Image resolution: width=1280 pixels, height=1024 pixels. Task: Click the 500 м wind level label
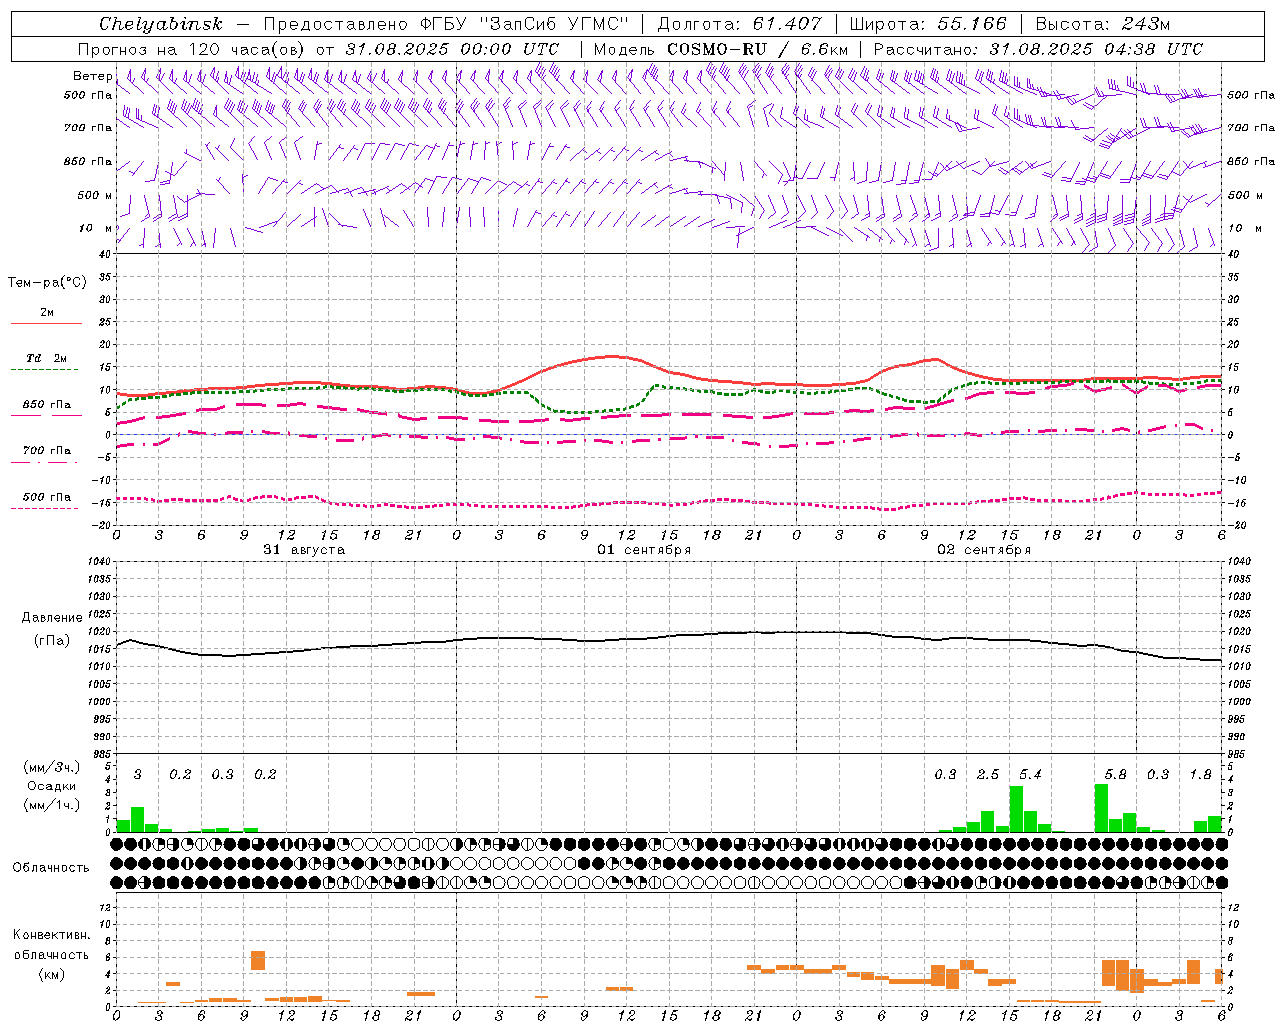(95, 195)
